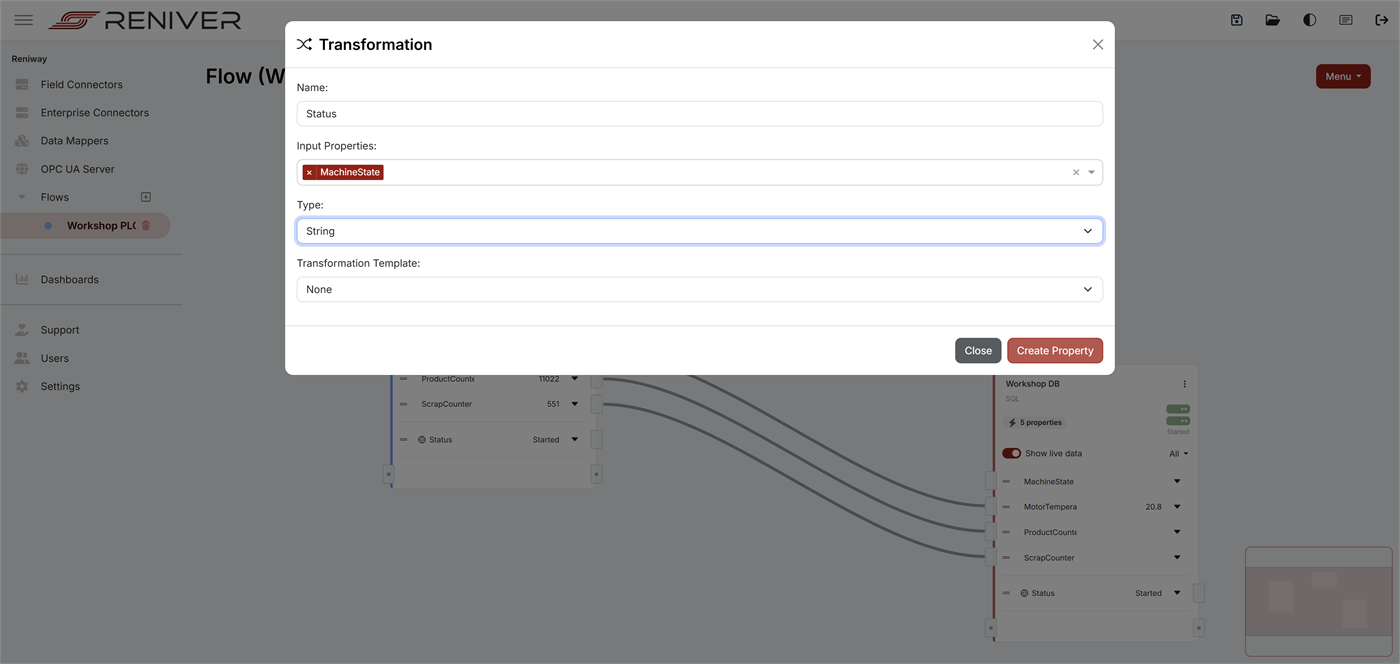Toggle the green Started switch on Workshop DB
This screenshot has height=664, width=1400.
tap(1177, 420)
